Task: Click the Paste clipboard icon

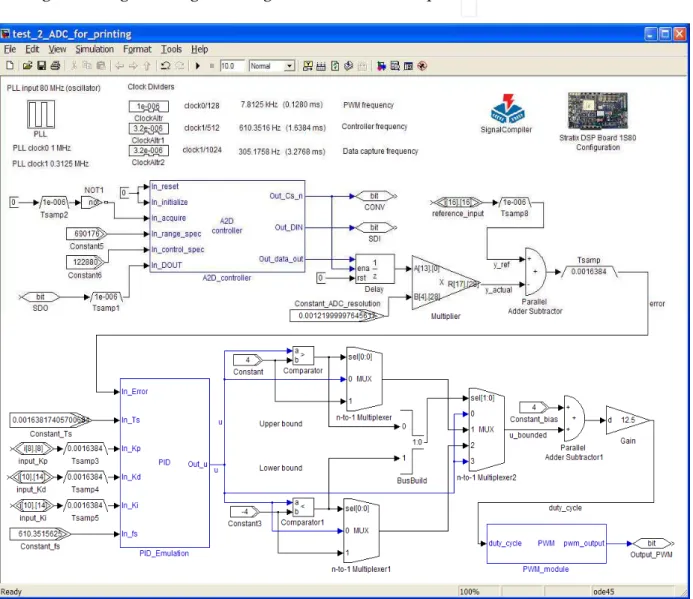Action: (x=101, y=66)
